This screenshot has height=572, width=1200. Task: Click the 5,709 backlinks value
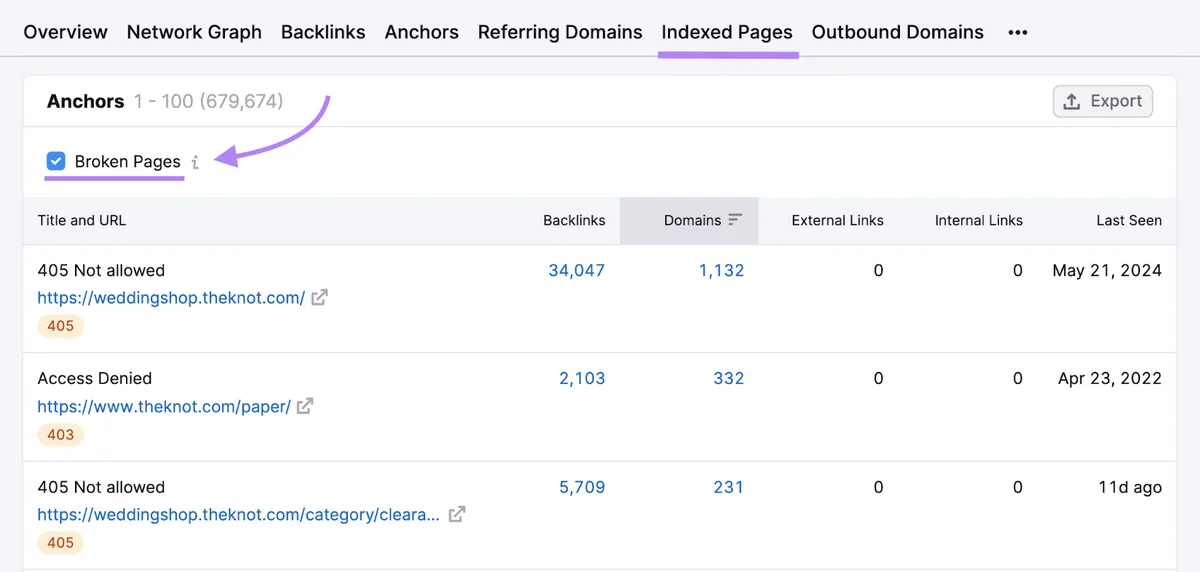tap(582, 487)
